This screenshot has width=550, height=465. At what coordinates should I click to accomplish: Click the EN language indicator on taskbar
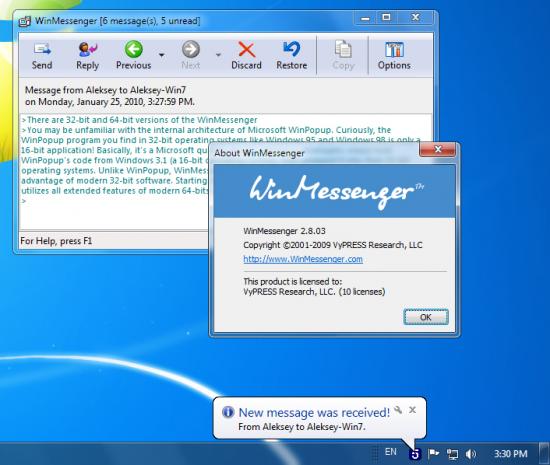point(391,452)
